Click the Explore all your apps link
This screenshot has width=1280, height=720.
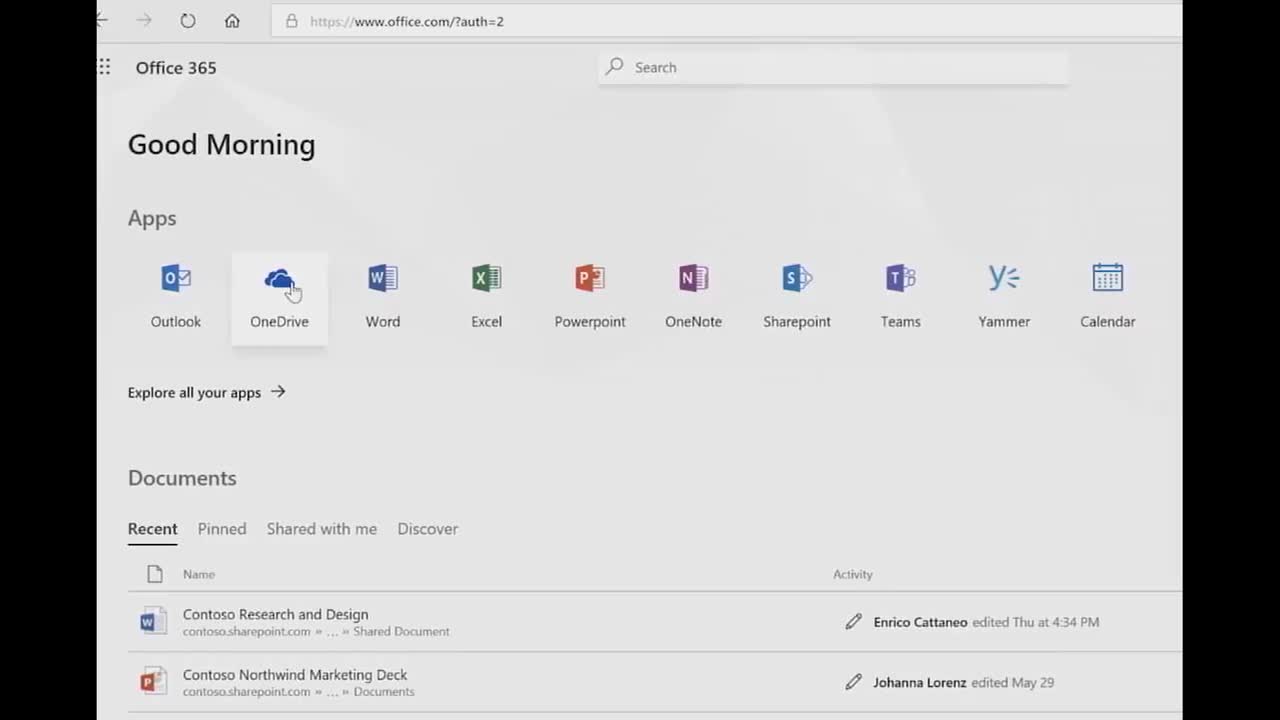point(194,392)
